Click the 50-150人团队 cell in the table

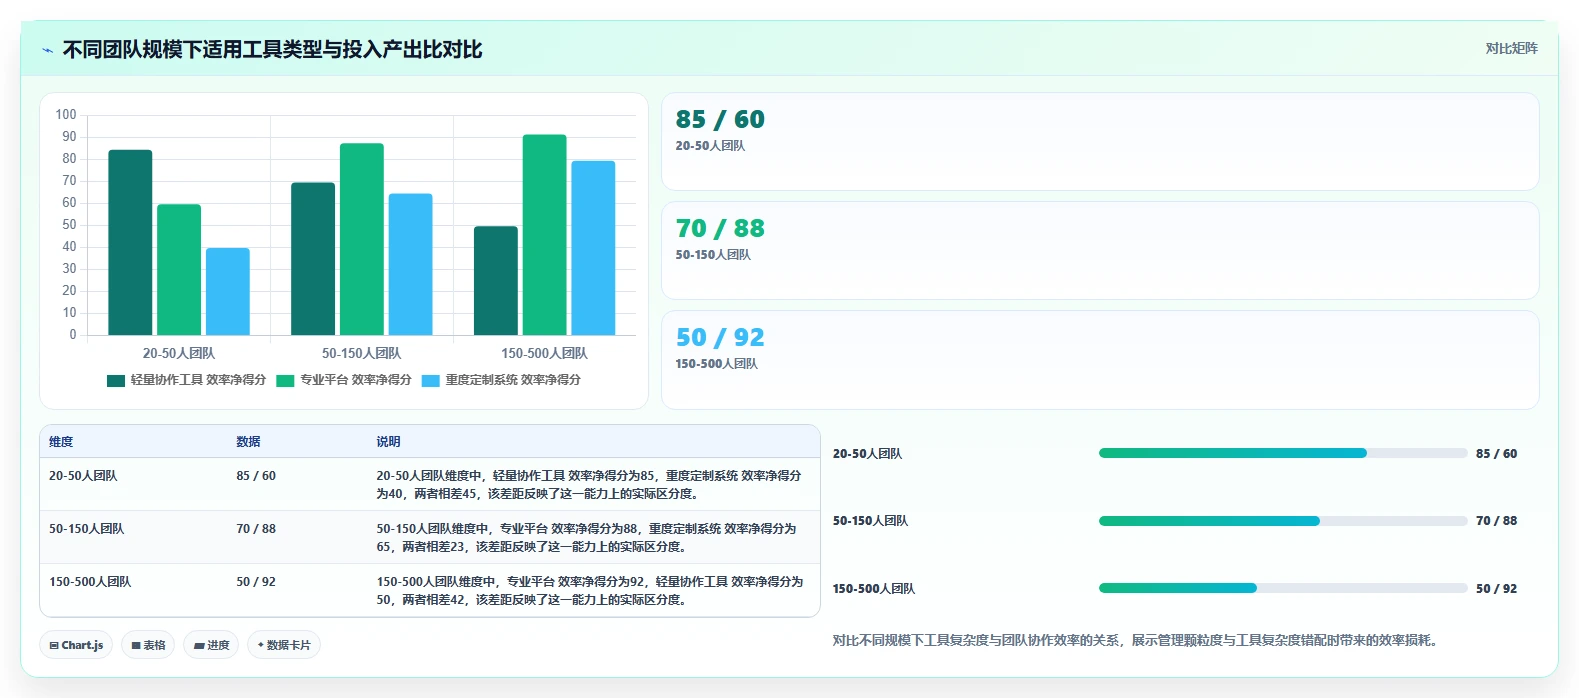coord(87,529)
